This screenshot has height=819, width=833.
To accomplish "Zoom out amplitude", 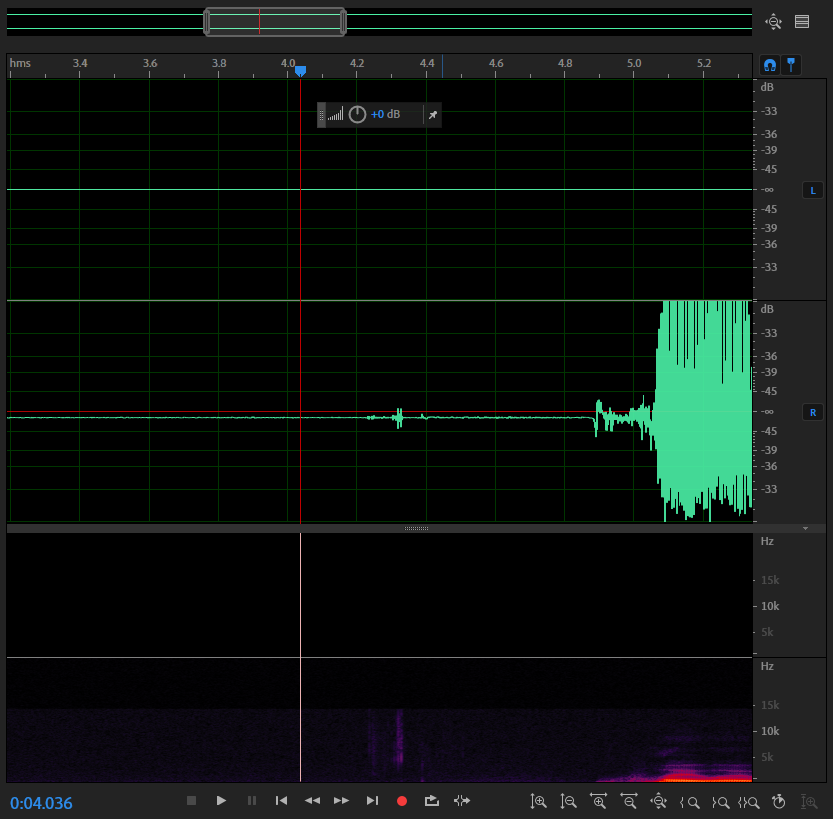I will pos(569,801).
